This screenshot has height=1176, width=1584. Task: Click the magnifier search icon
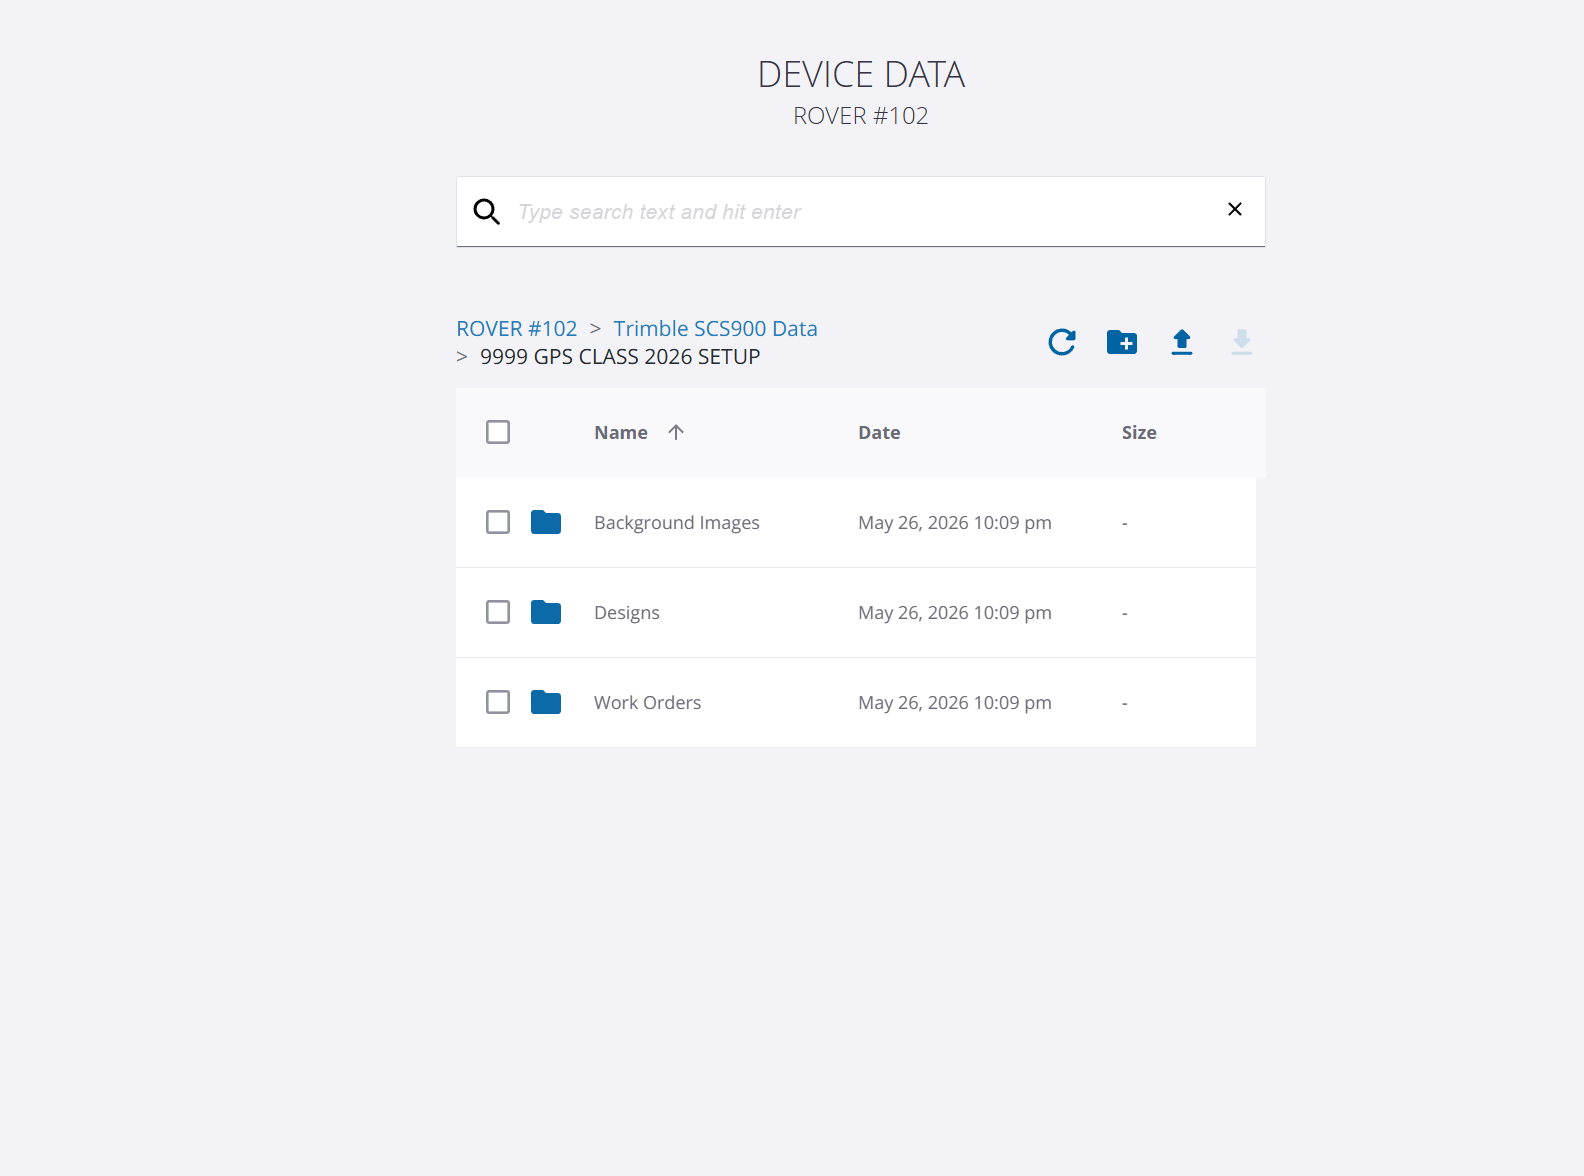tap(487, 212)
